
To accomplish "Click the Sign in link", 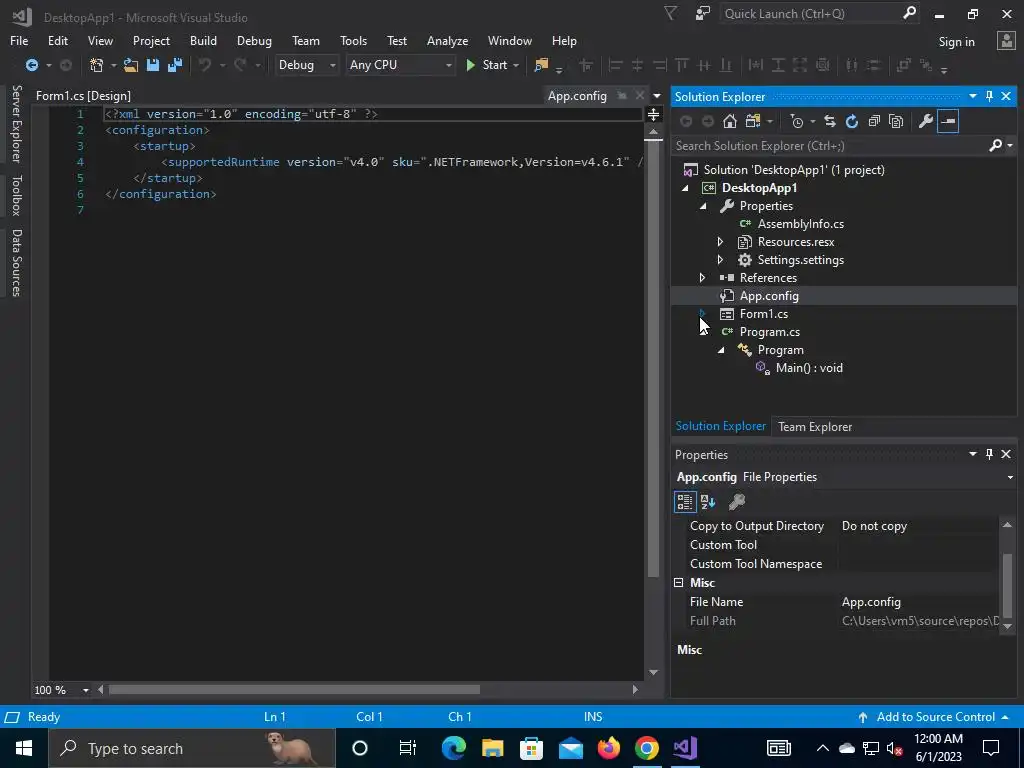I will (956, 42).
